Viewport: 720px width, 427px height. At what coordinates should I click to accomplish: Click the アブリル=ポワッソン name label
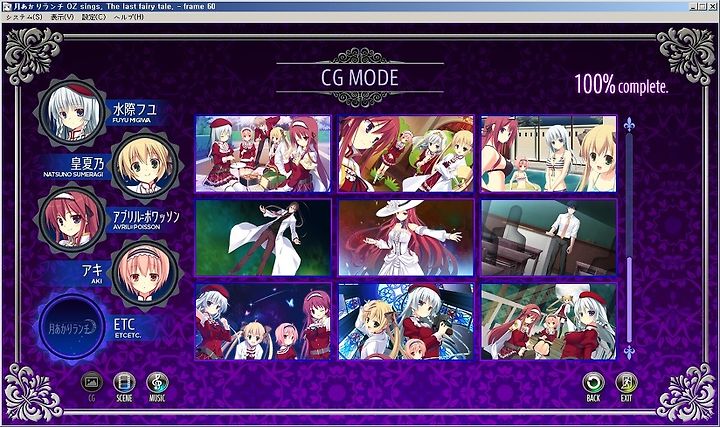[x=146, y=216]
